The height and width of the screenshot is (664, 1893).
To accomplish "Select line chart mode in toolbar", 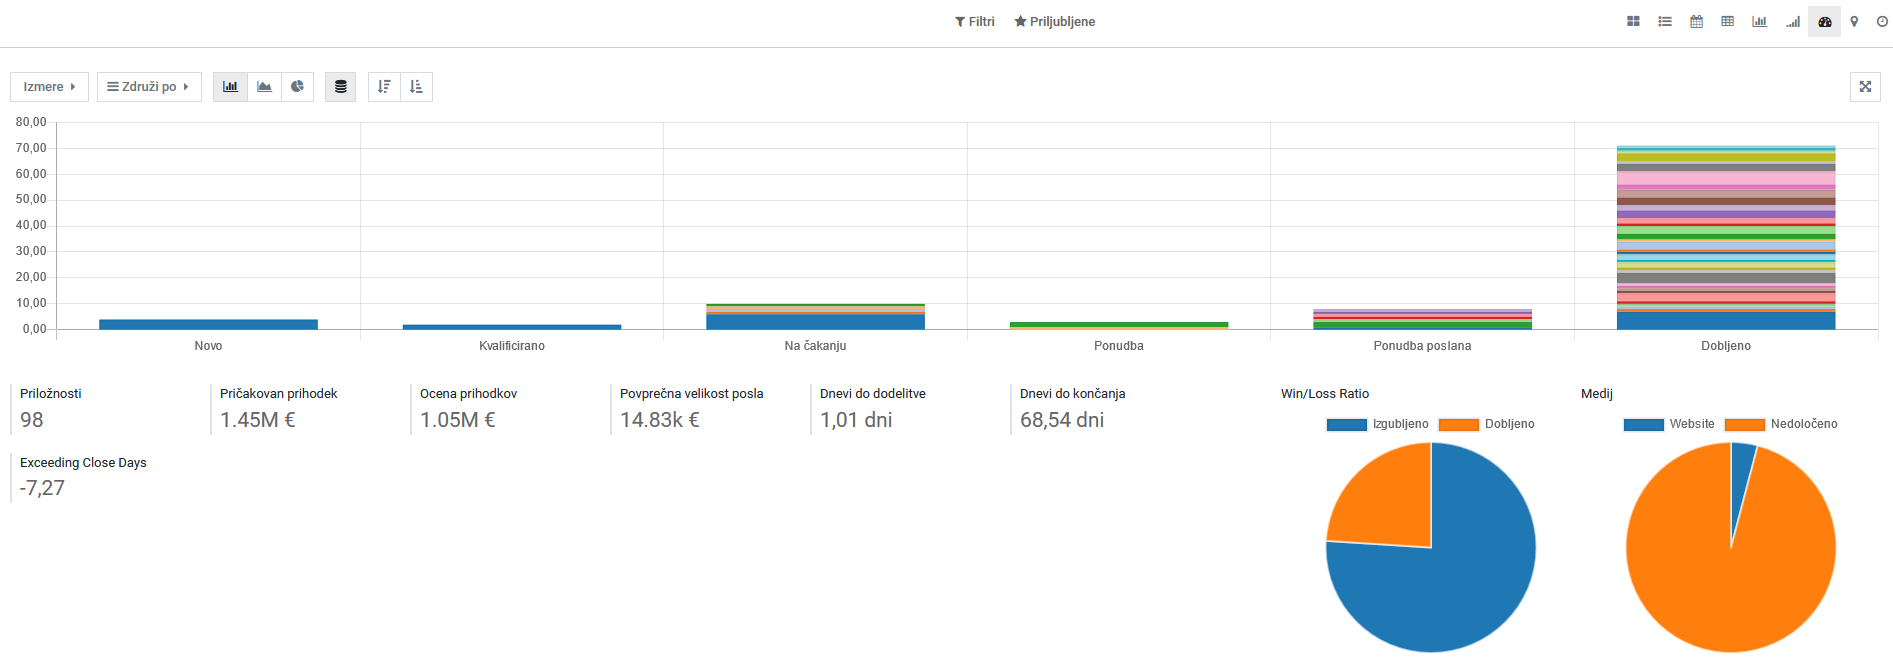I will coord(264,87).
